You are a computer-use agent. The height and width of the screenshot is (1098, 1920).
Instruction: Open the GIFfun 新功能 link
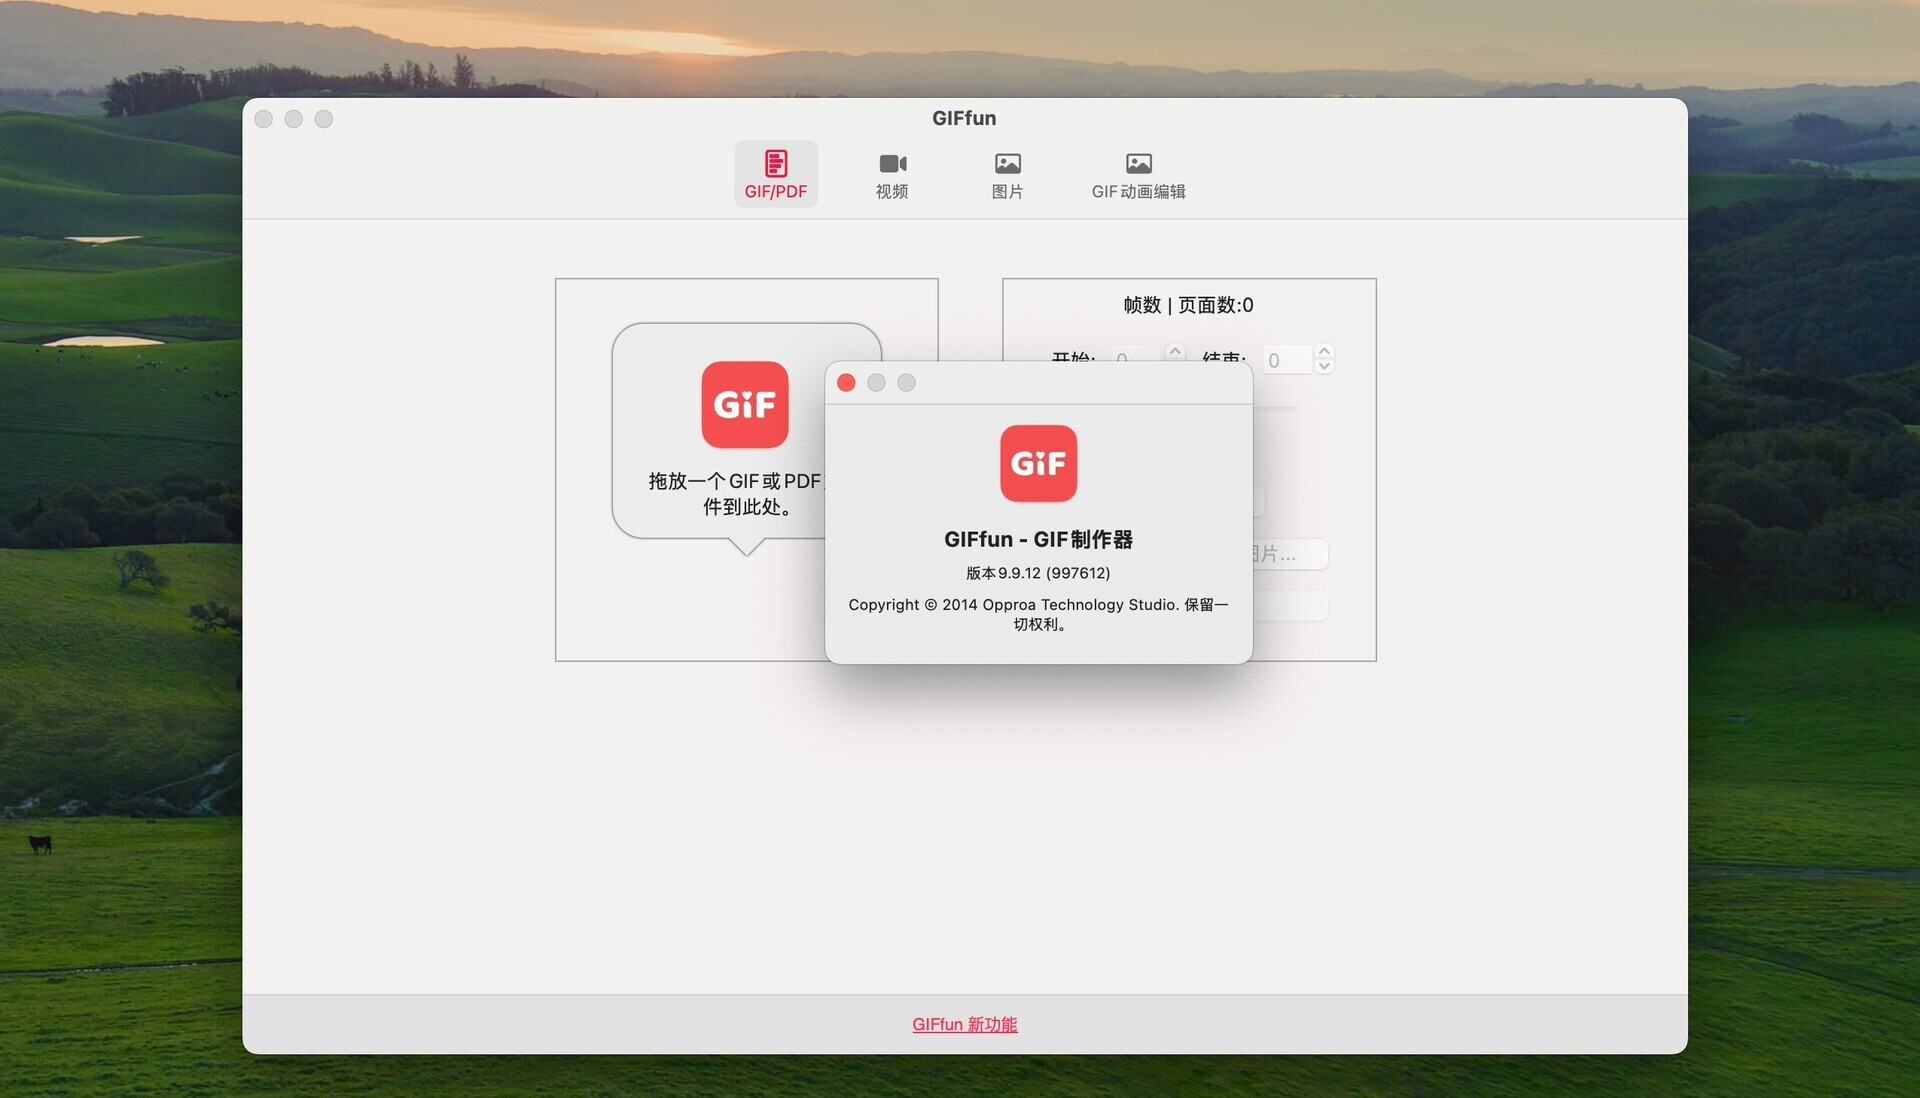click(x=963, y=1024)
